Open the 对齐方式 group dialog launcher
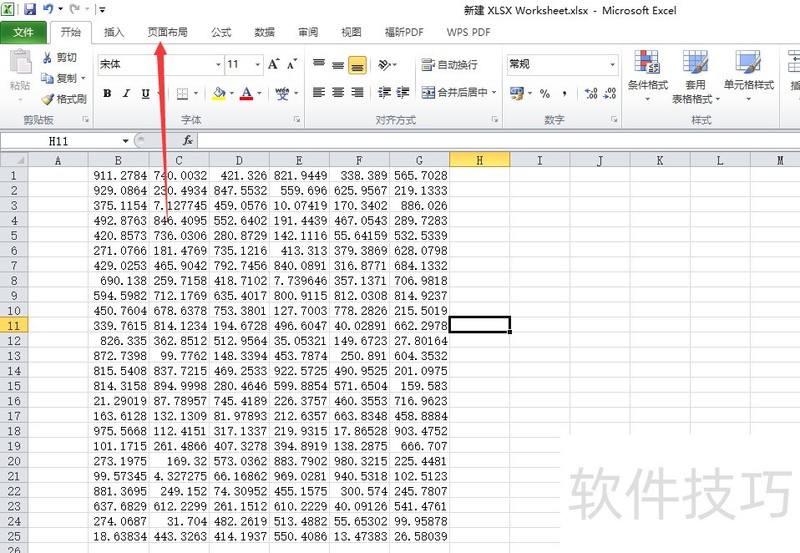The height and width of the screenshot is (553, 800). click(494, 119)
